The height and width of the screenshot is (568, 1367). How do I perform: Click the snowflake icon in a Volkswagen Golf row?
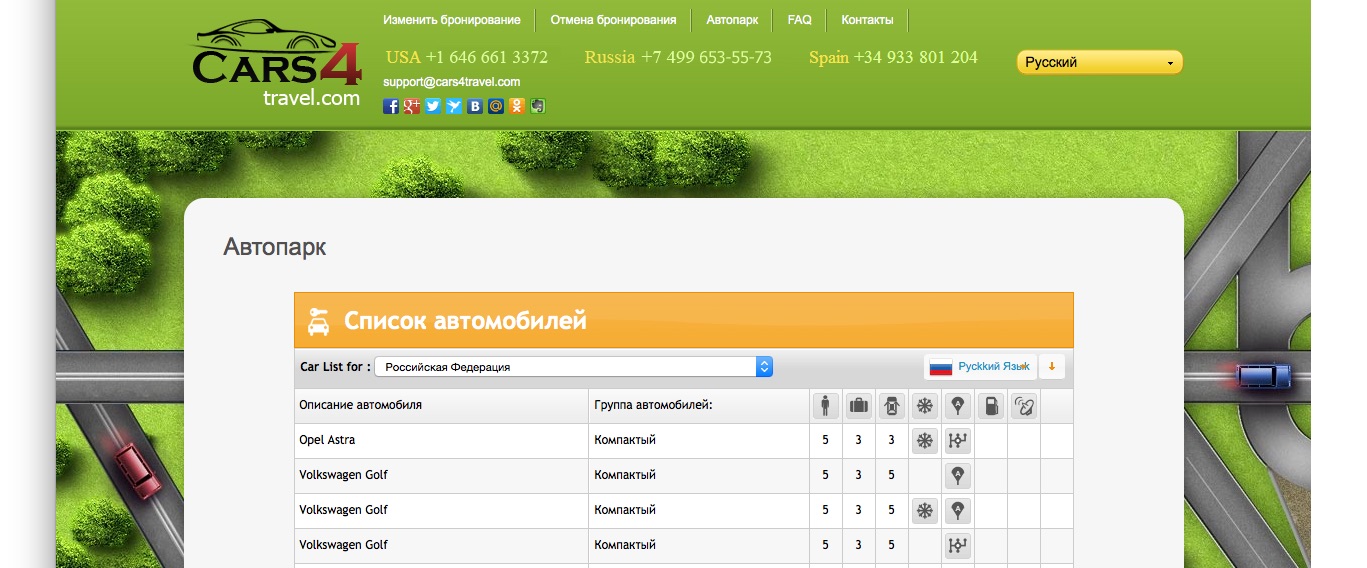point(925,510)
